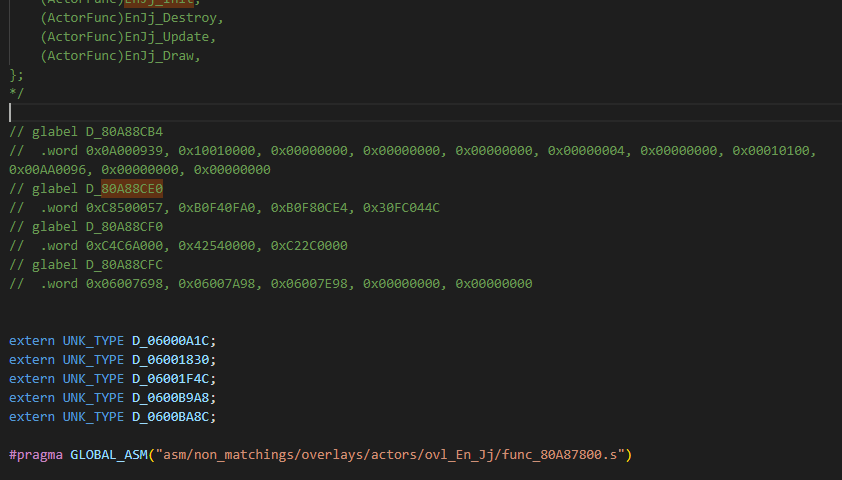The width and height of the screenshot is (842, 480).
Task: Click the D_06000A1C extern symbol
Action: point(173,341)
